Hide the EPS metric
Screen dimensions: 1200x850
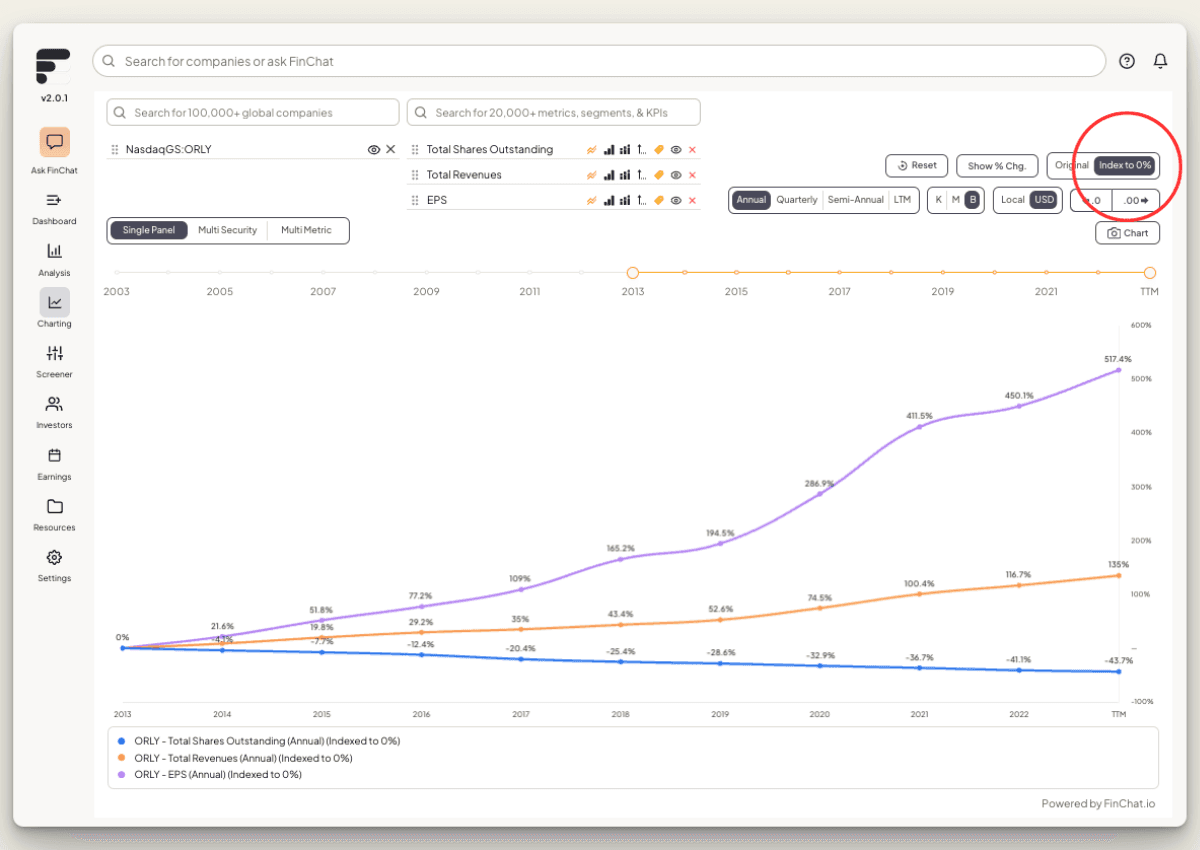[676, 200]
